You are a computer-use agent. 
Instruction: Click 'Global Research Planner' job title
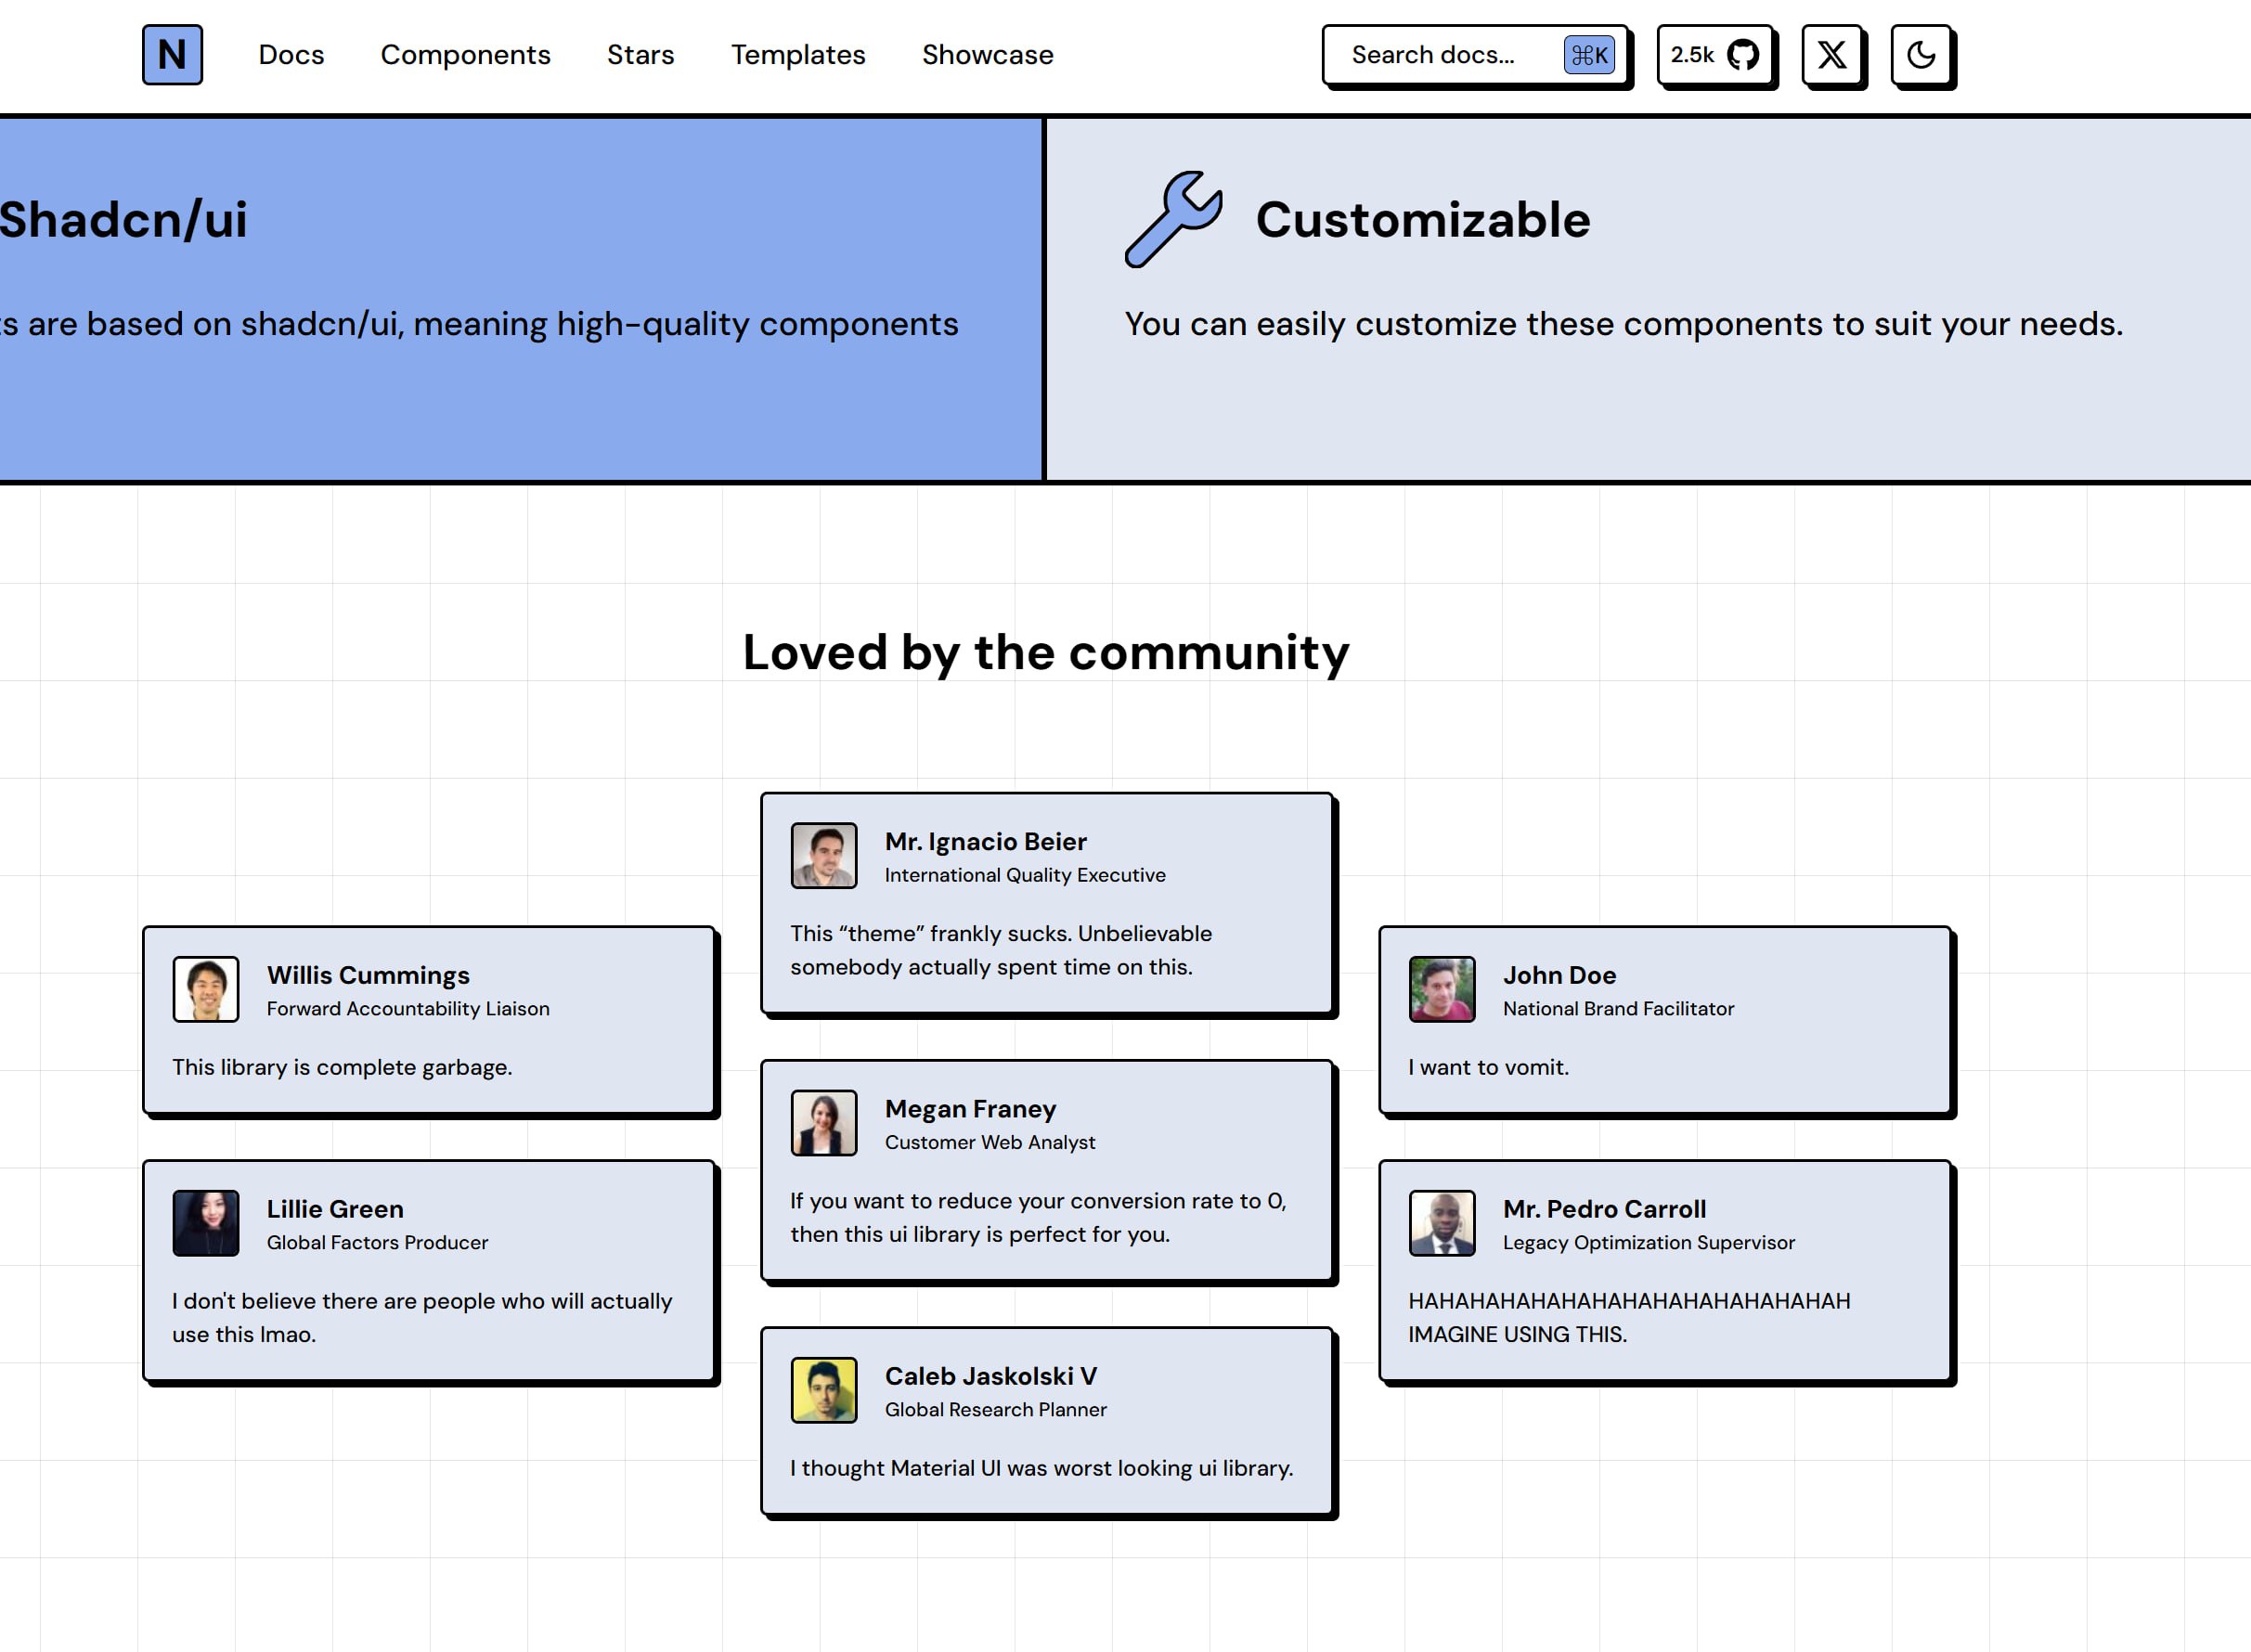click(996, 1409)
